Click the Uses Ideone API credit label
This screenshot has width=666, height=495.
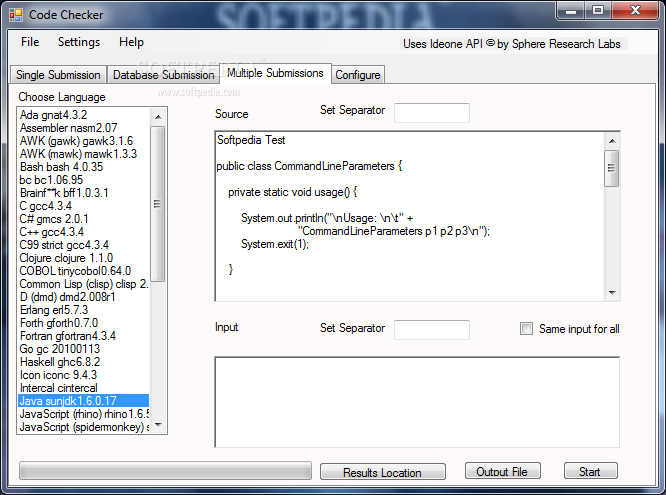click(x=512, y=44)
